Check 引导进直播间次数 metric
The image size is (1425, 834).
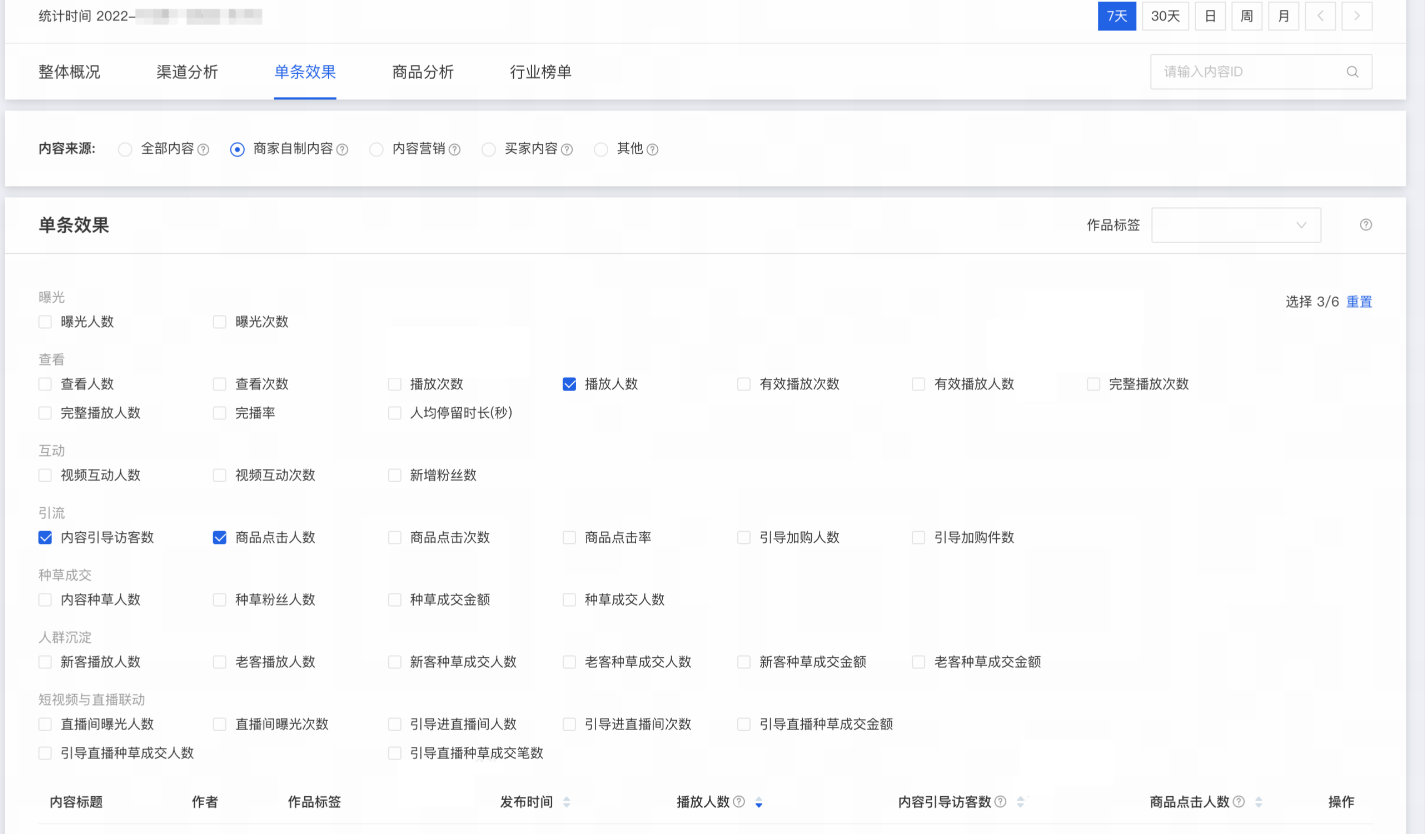tap(569, 724)
